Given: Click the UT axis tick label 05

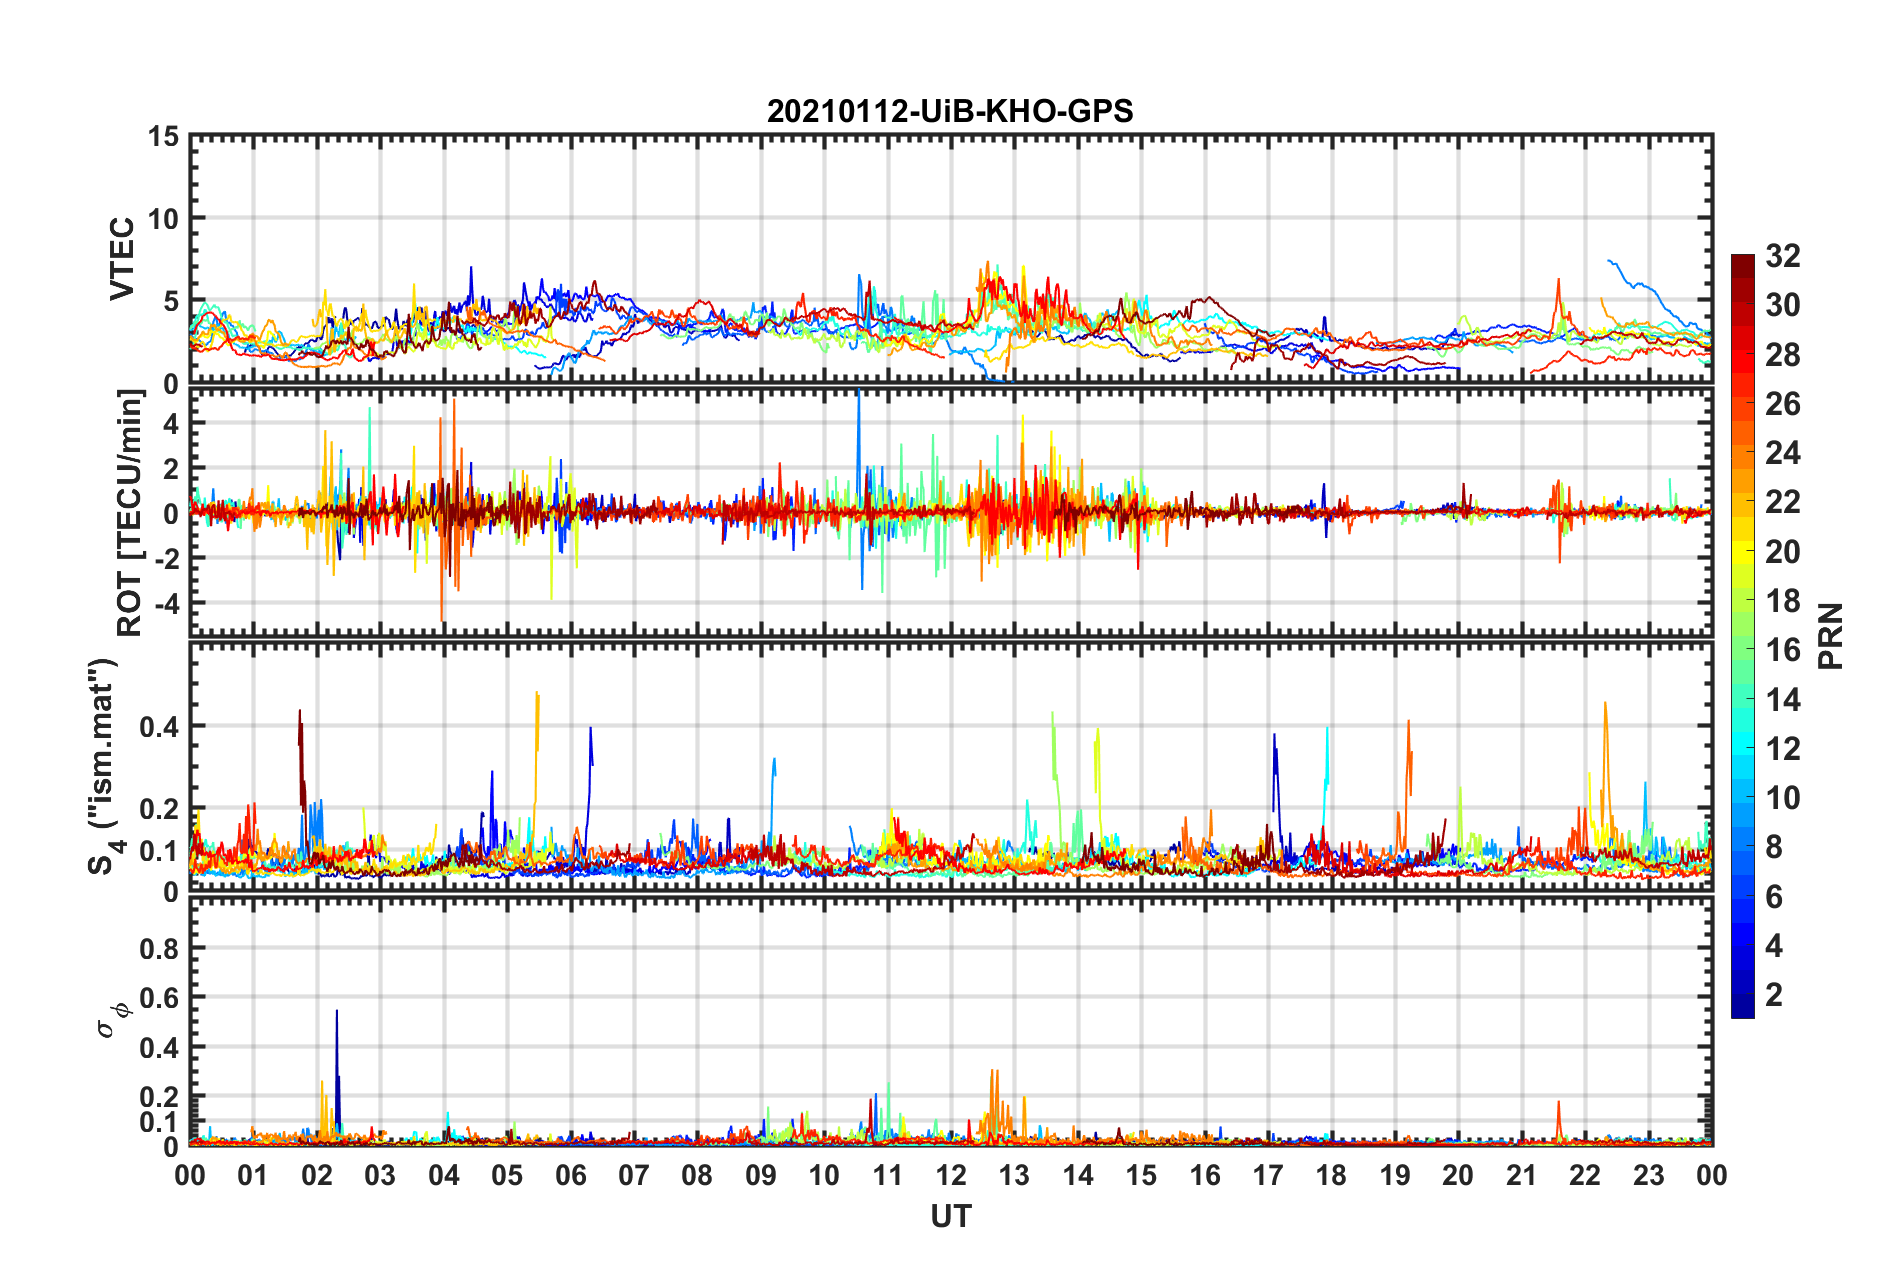Looking at the screenshot, I should (x=507, y=1176).
